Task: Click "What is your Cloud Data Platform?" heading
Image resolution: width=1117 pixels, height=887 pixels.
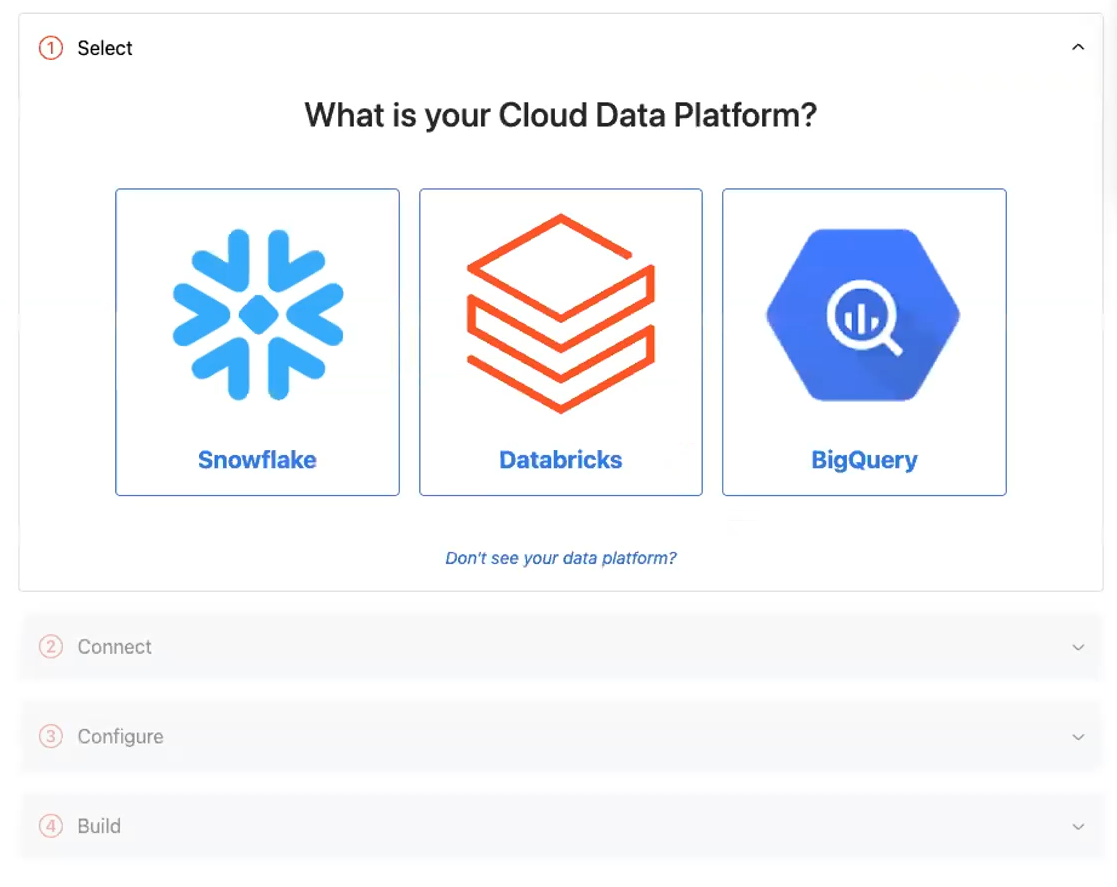Action: (x=561, y=115)
